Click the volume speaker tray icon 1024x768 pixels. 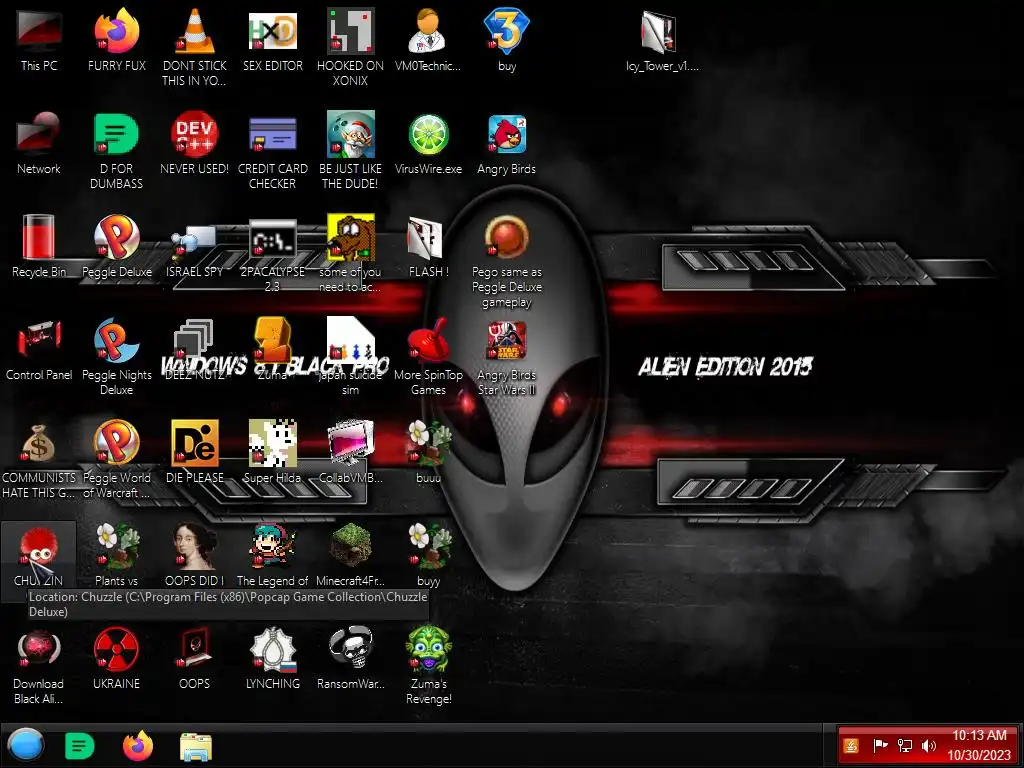click(x=929, y=746)
